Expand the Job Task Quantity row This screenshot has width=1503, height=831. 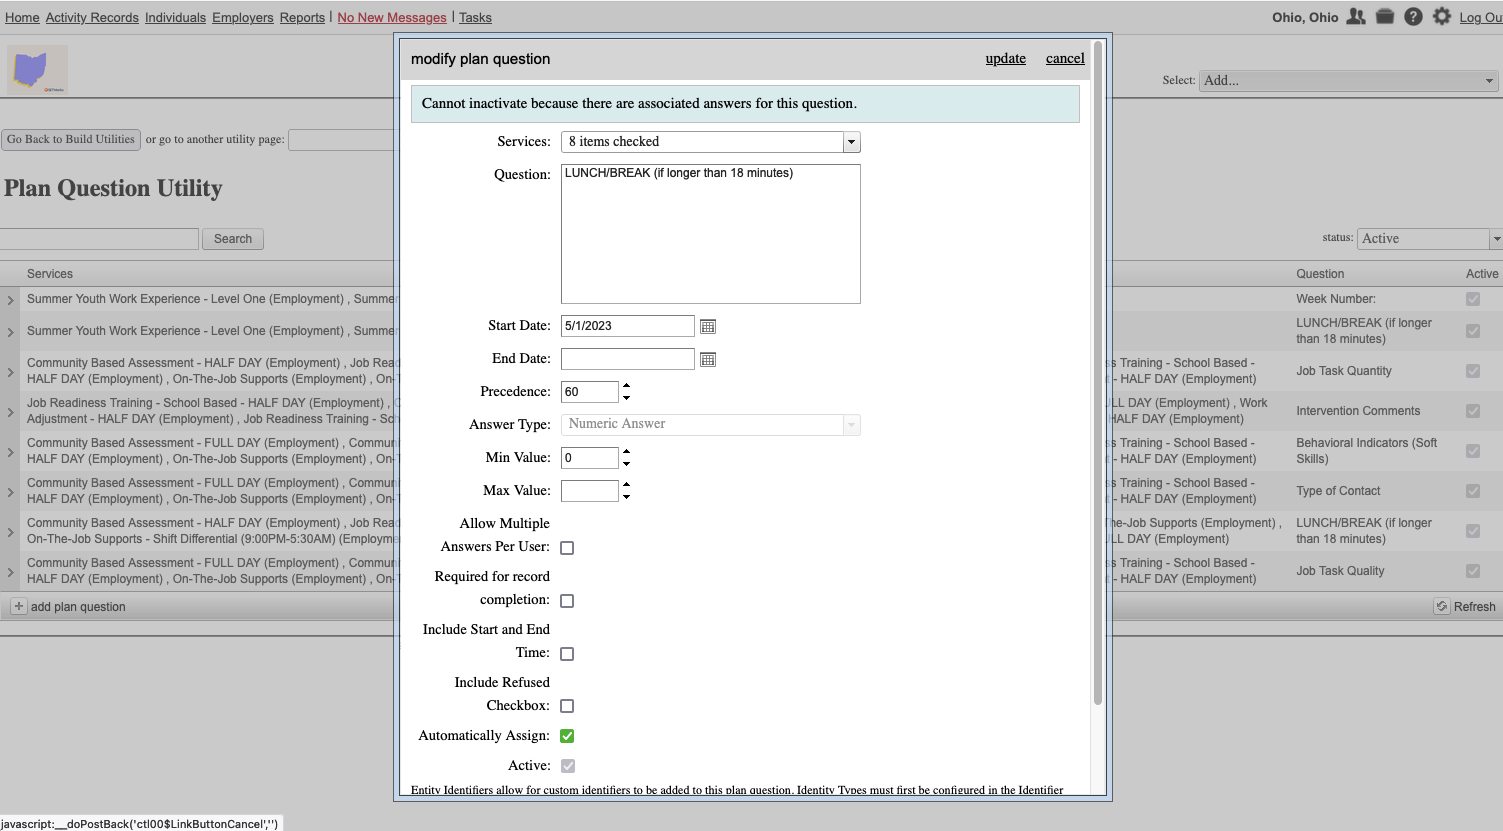coord(10,372)
